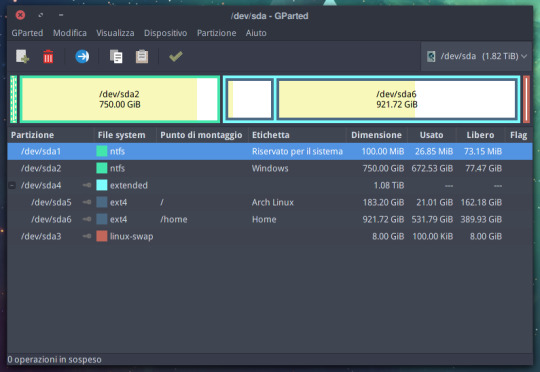Screen dimensions: 540x372
Task: Click the '21.01 GiB' used value
Action: (x=435, y=202)
